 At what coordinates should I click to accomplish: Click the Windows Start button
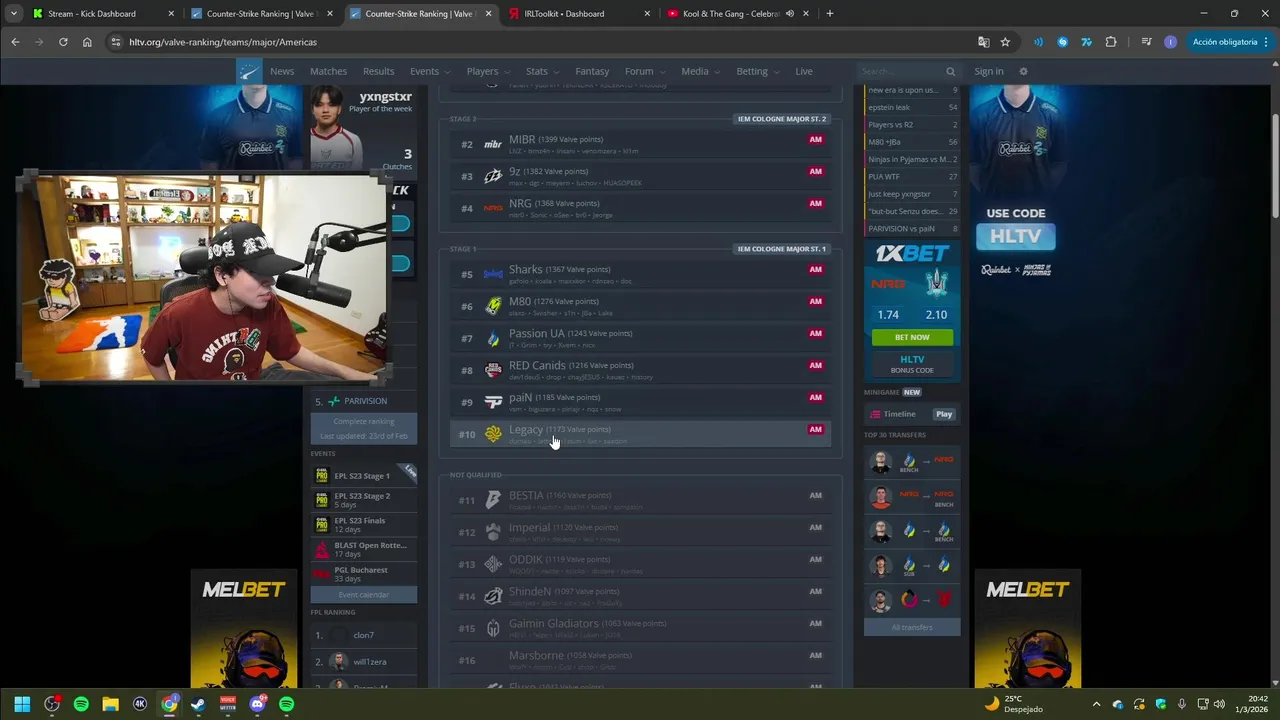[22, 704]
